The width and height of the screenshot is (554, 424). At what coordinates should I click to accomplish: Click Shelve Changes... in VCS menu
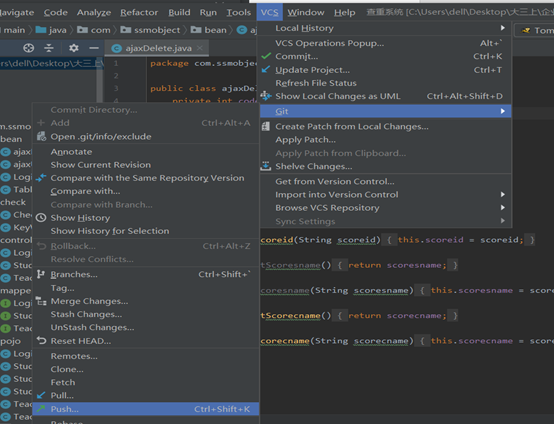pyautogui.click(x=385, y=166)
